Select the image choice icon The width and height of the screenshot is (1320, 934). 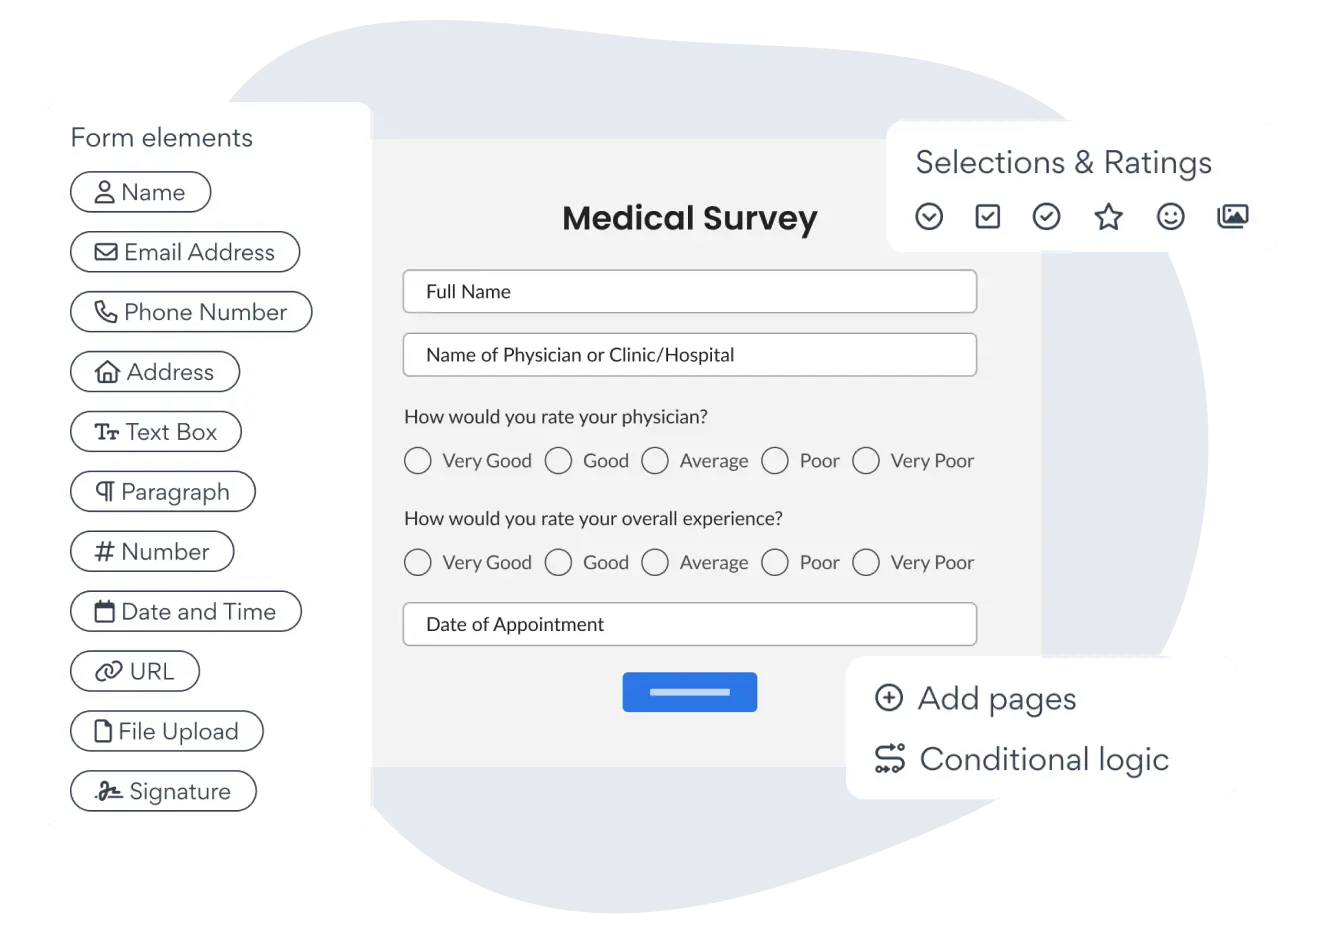1232,216
